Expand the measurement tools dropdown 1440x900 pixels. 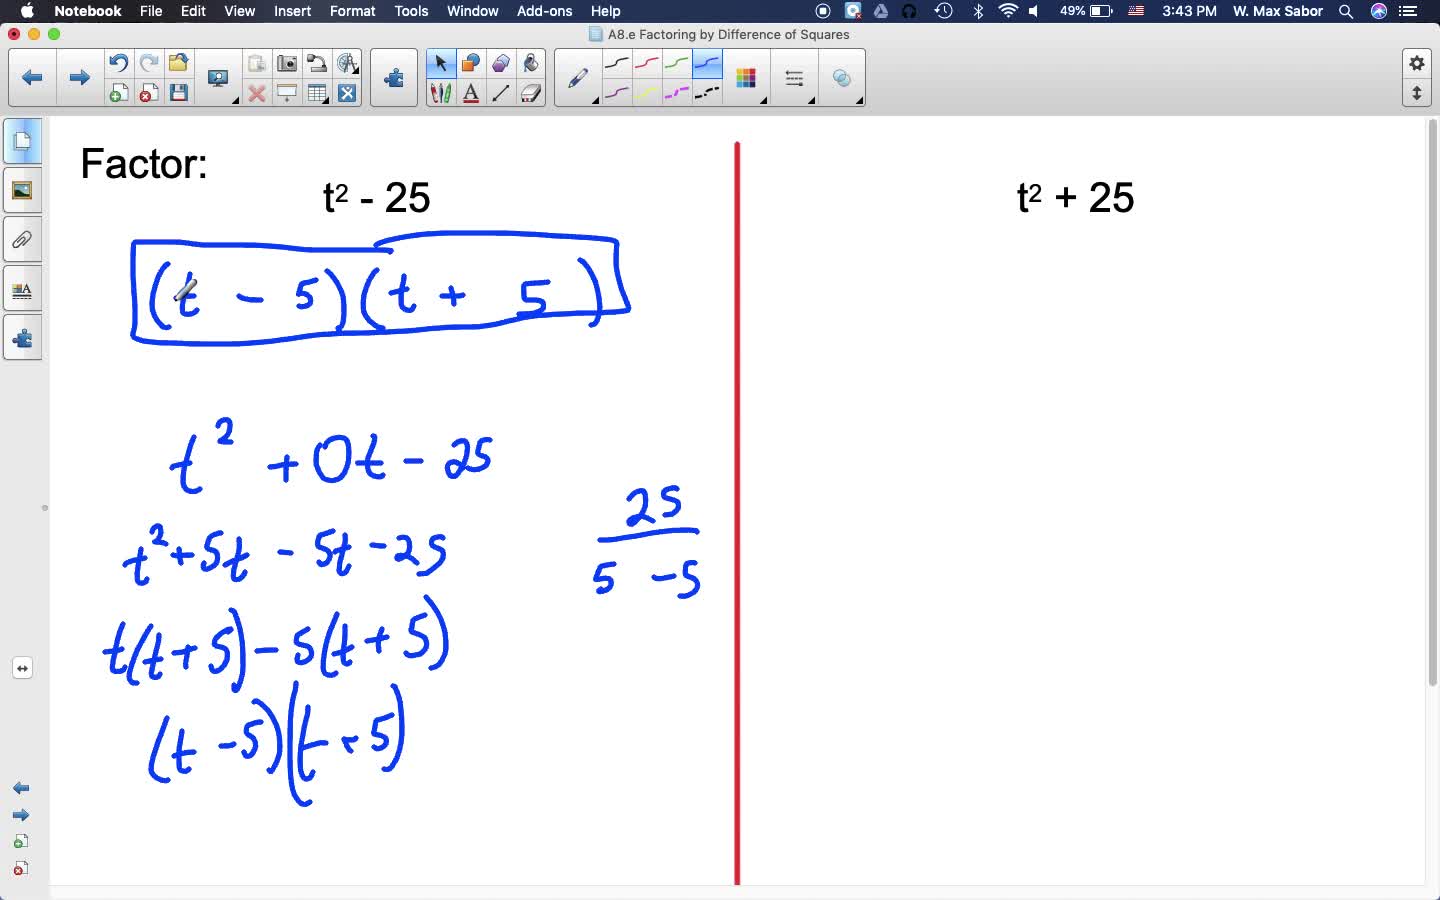(x=347, y=63)
